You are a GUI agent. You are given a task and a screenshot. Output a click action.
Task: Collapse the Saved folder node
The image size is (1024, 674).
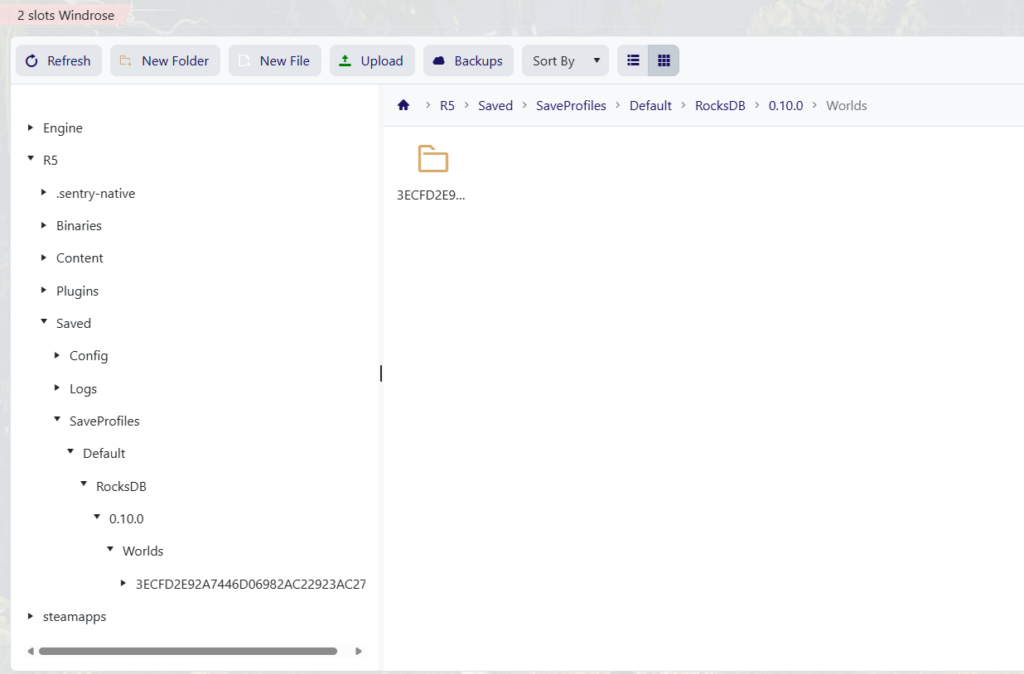[x=44, y=323]
